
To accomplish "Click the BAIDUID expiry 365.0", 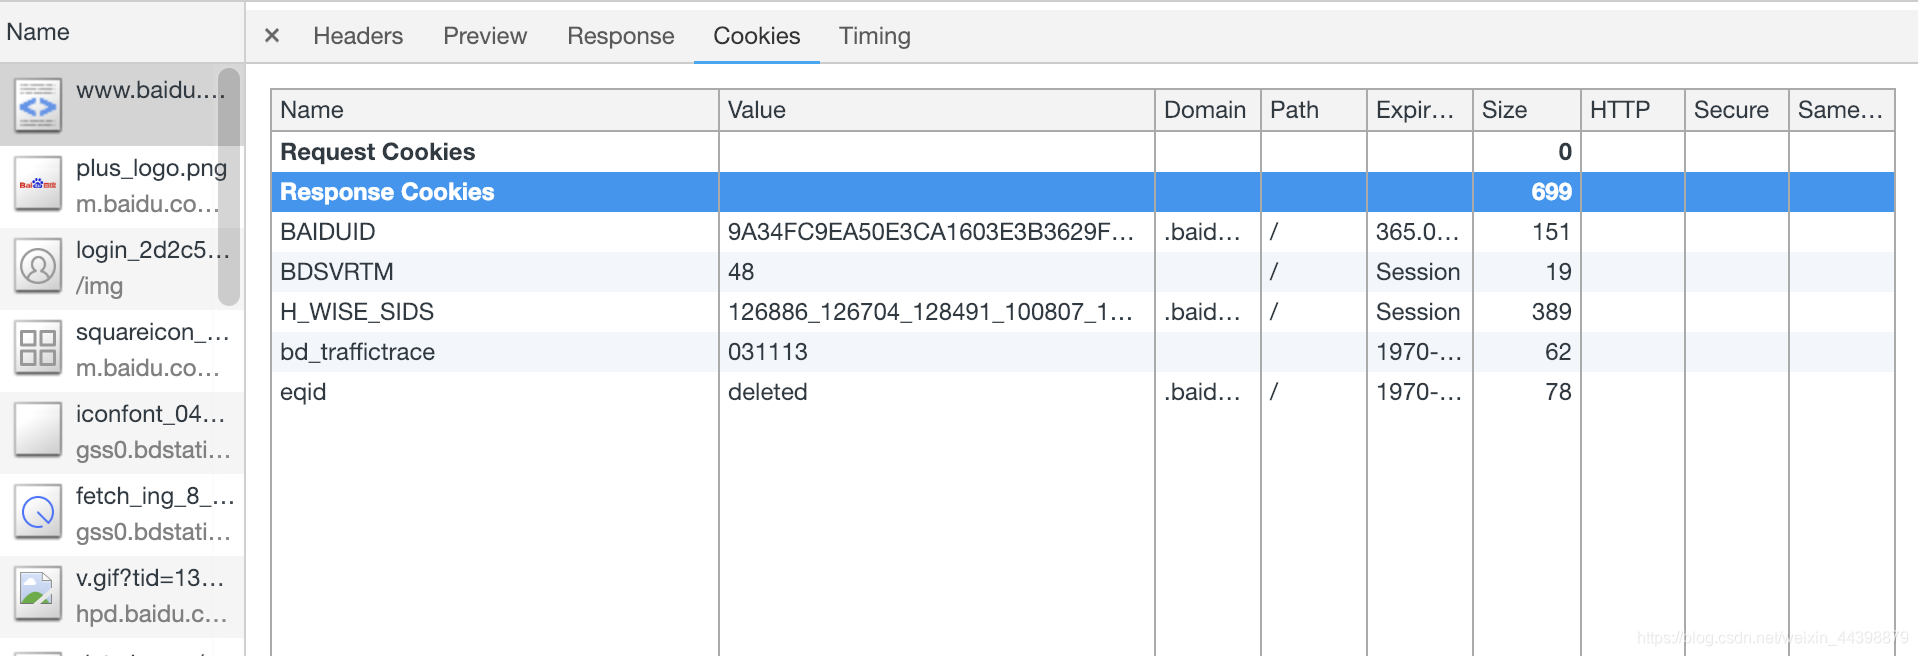I will click(x=1418, y=232).
